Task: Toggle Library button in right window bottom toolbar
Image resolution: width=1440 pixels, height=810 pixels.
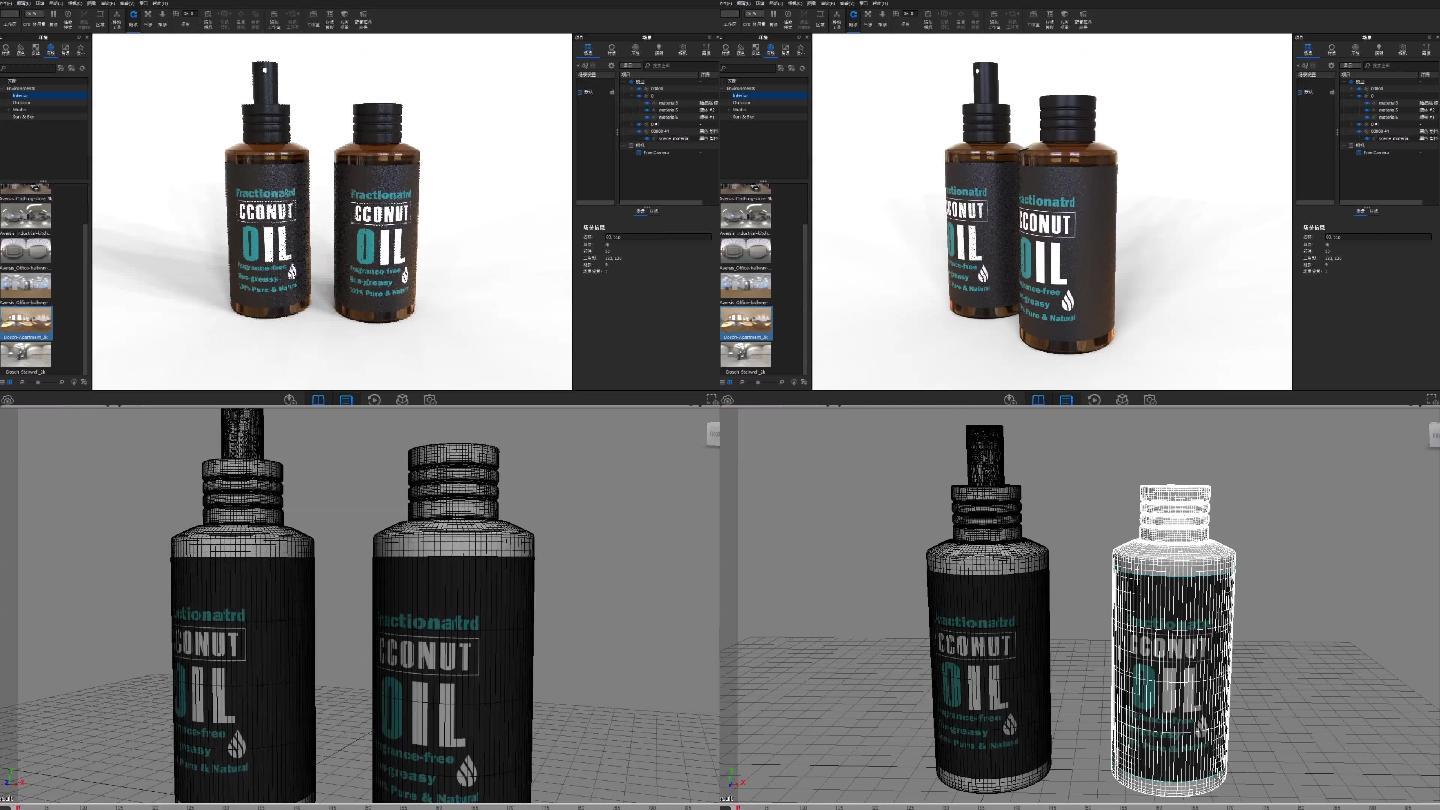Action: tap(1038, 399)
